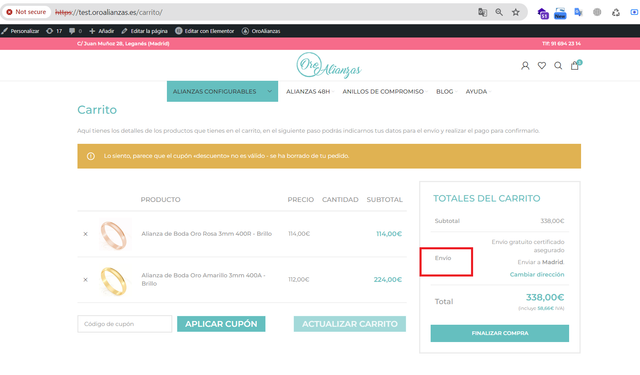
Task: Open the shopping bag cart icon
Action: click(x=575, y=65)
